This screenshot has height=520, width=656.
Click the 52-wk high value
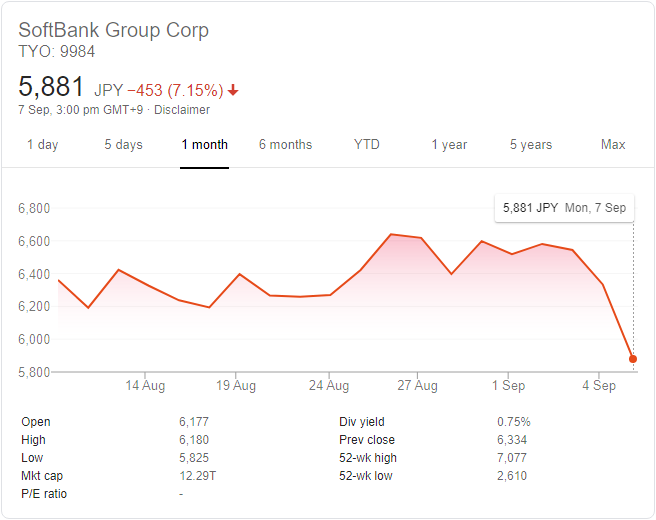pos(512,458)
